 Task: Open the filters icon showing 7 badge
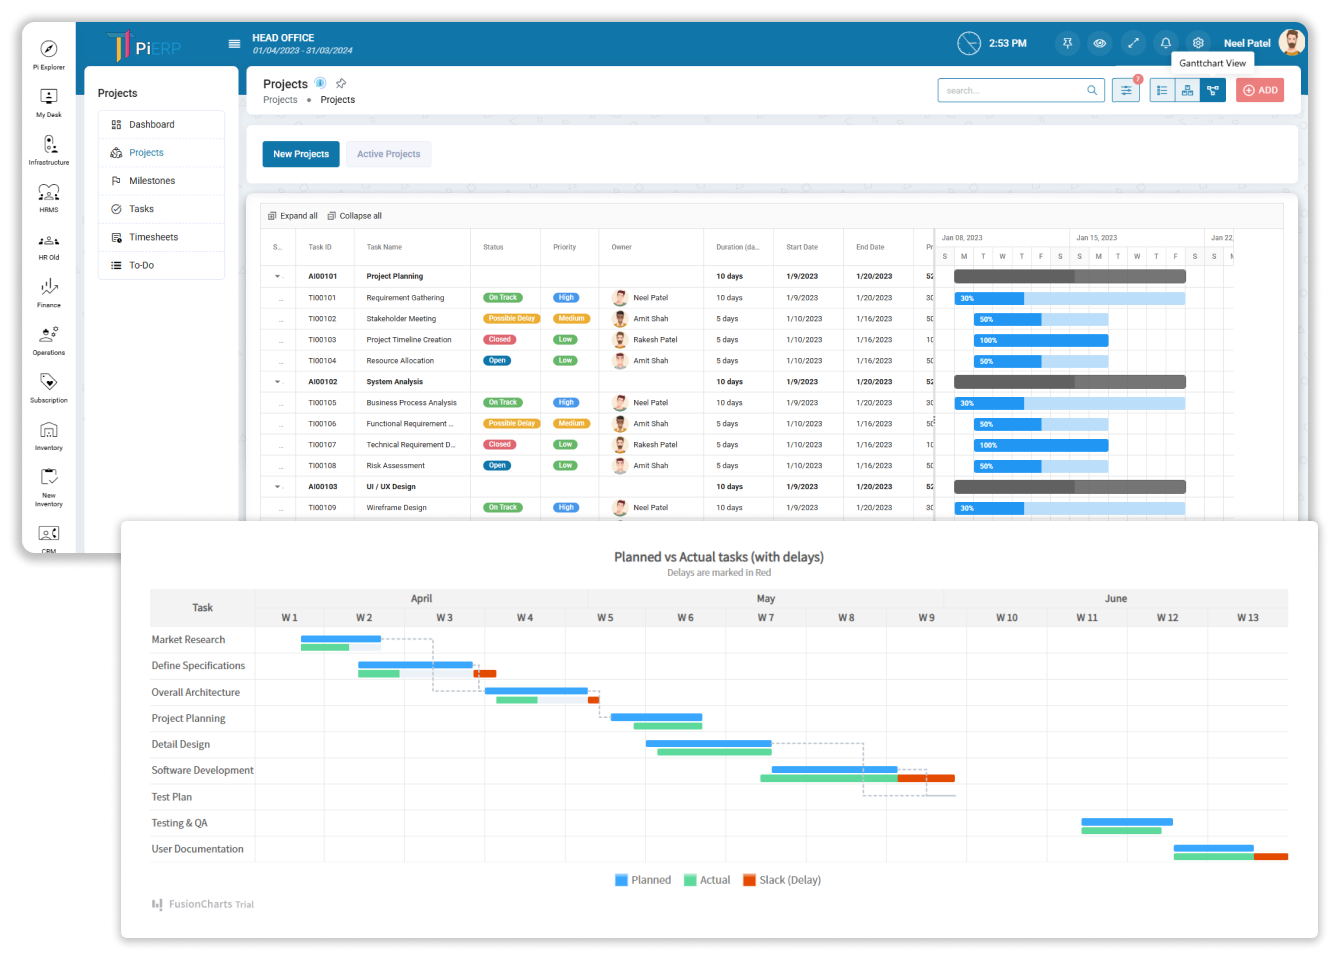tap(1126, 90)
